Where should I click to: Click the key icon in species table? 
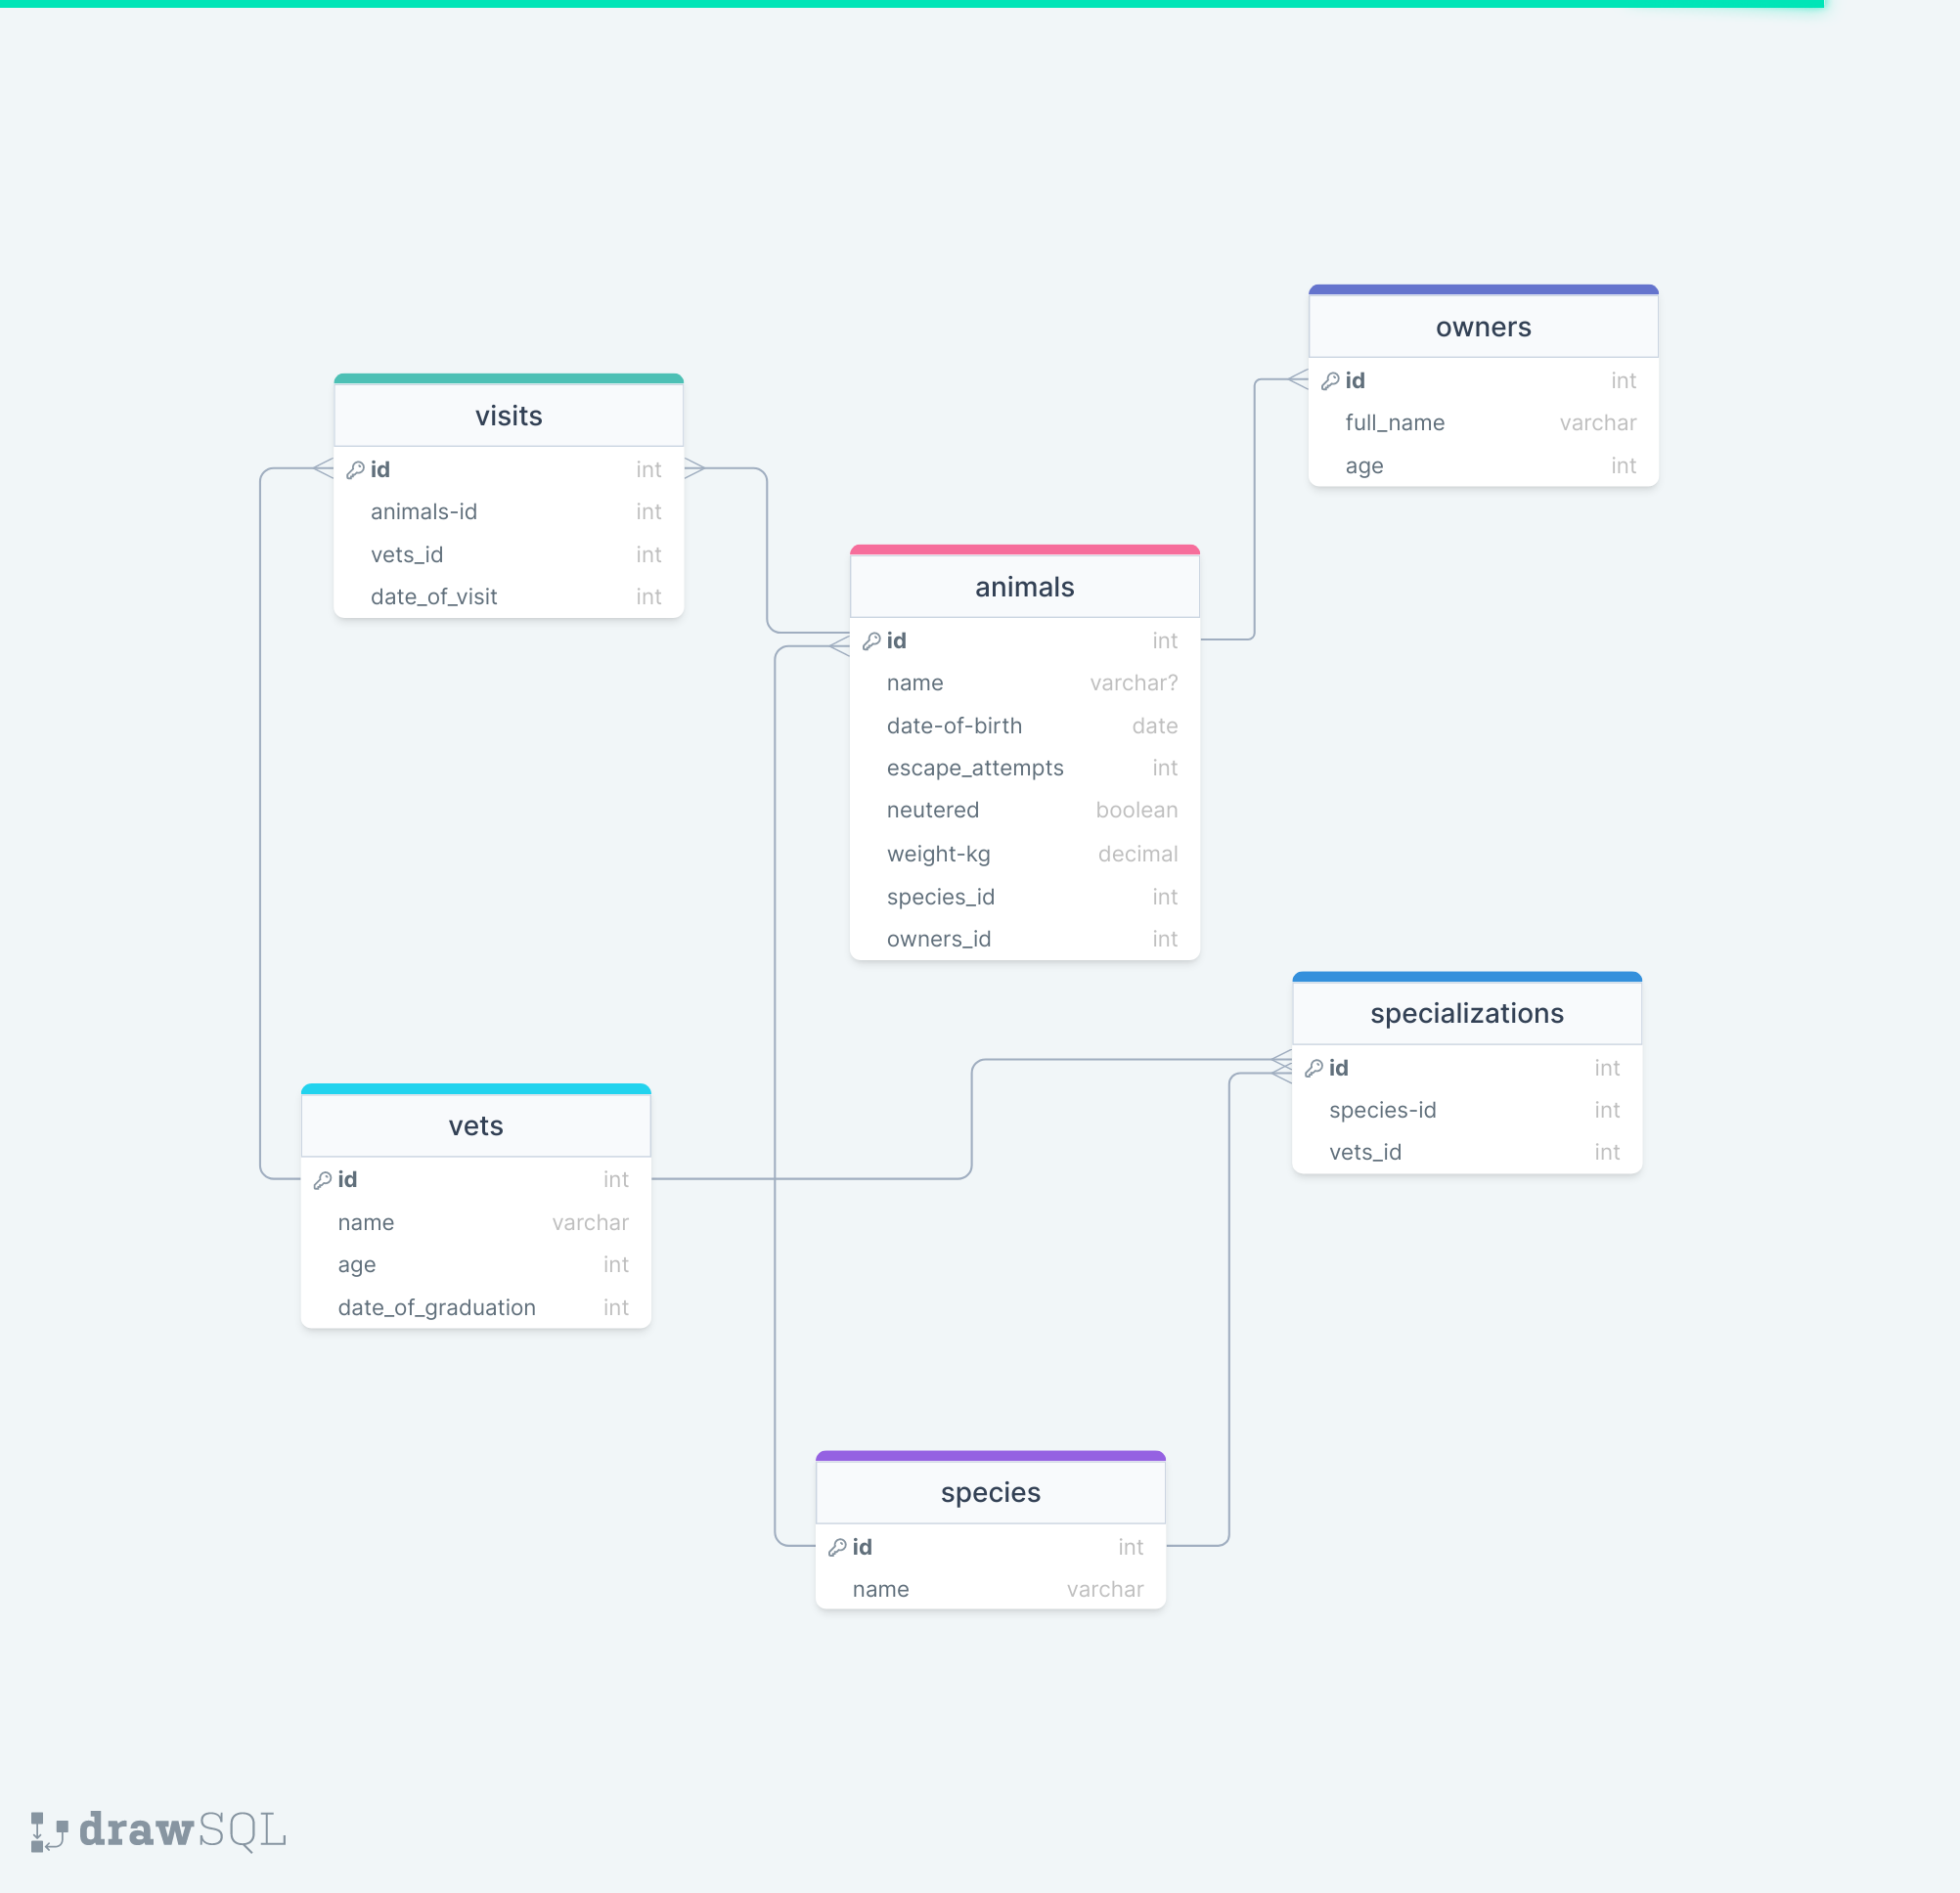[x=837, y=1547]
